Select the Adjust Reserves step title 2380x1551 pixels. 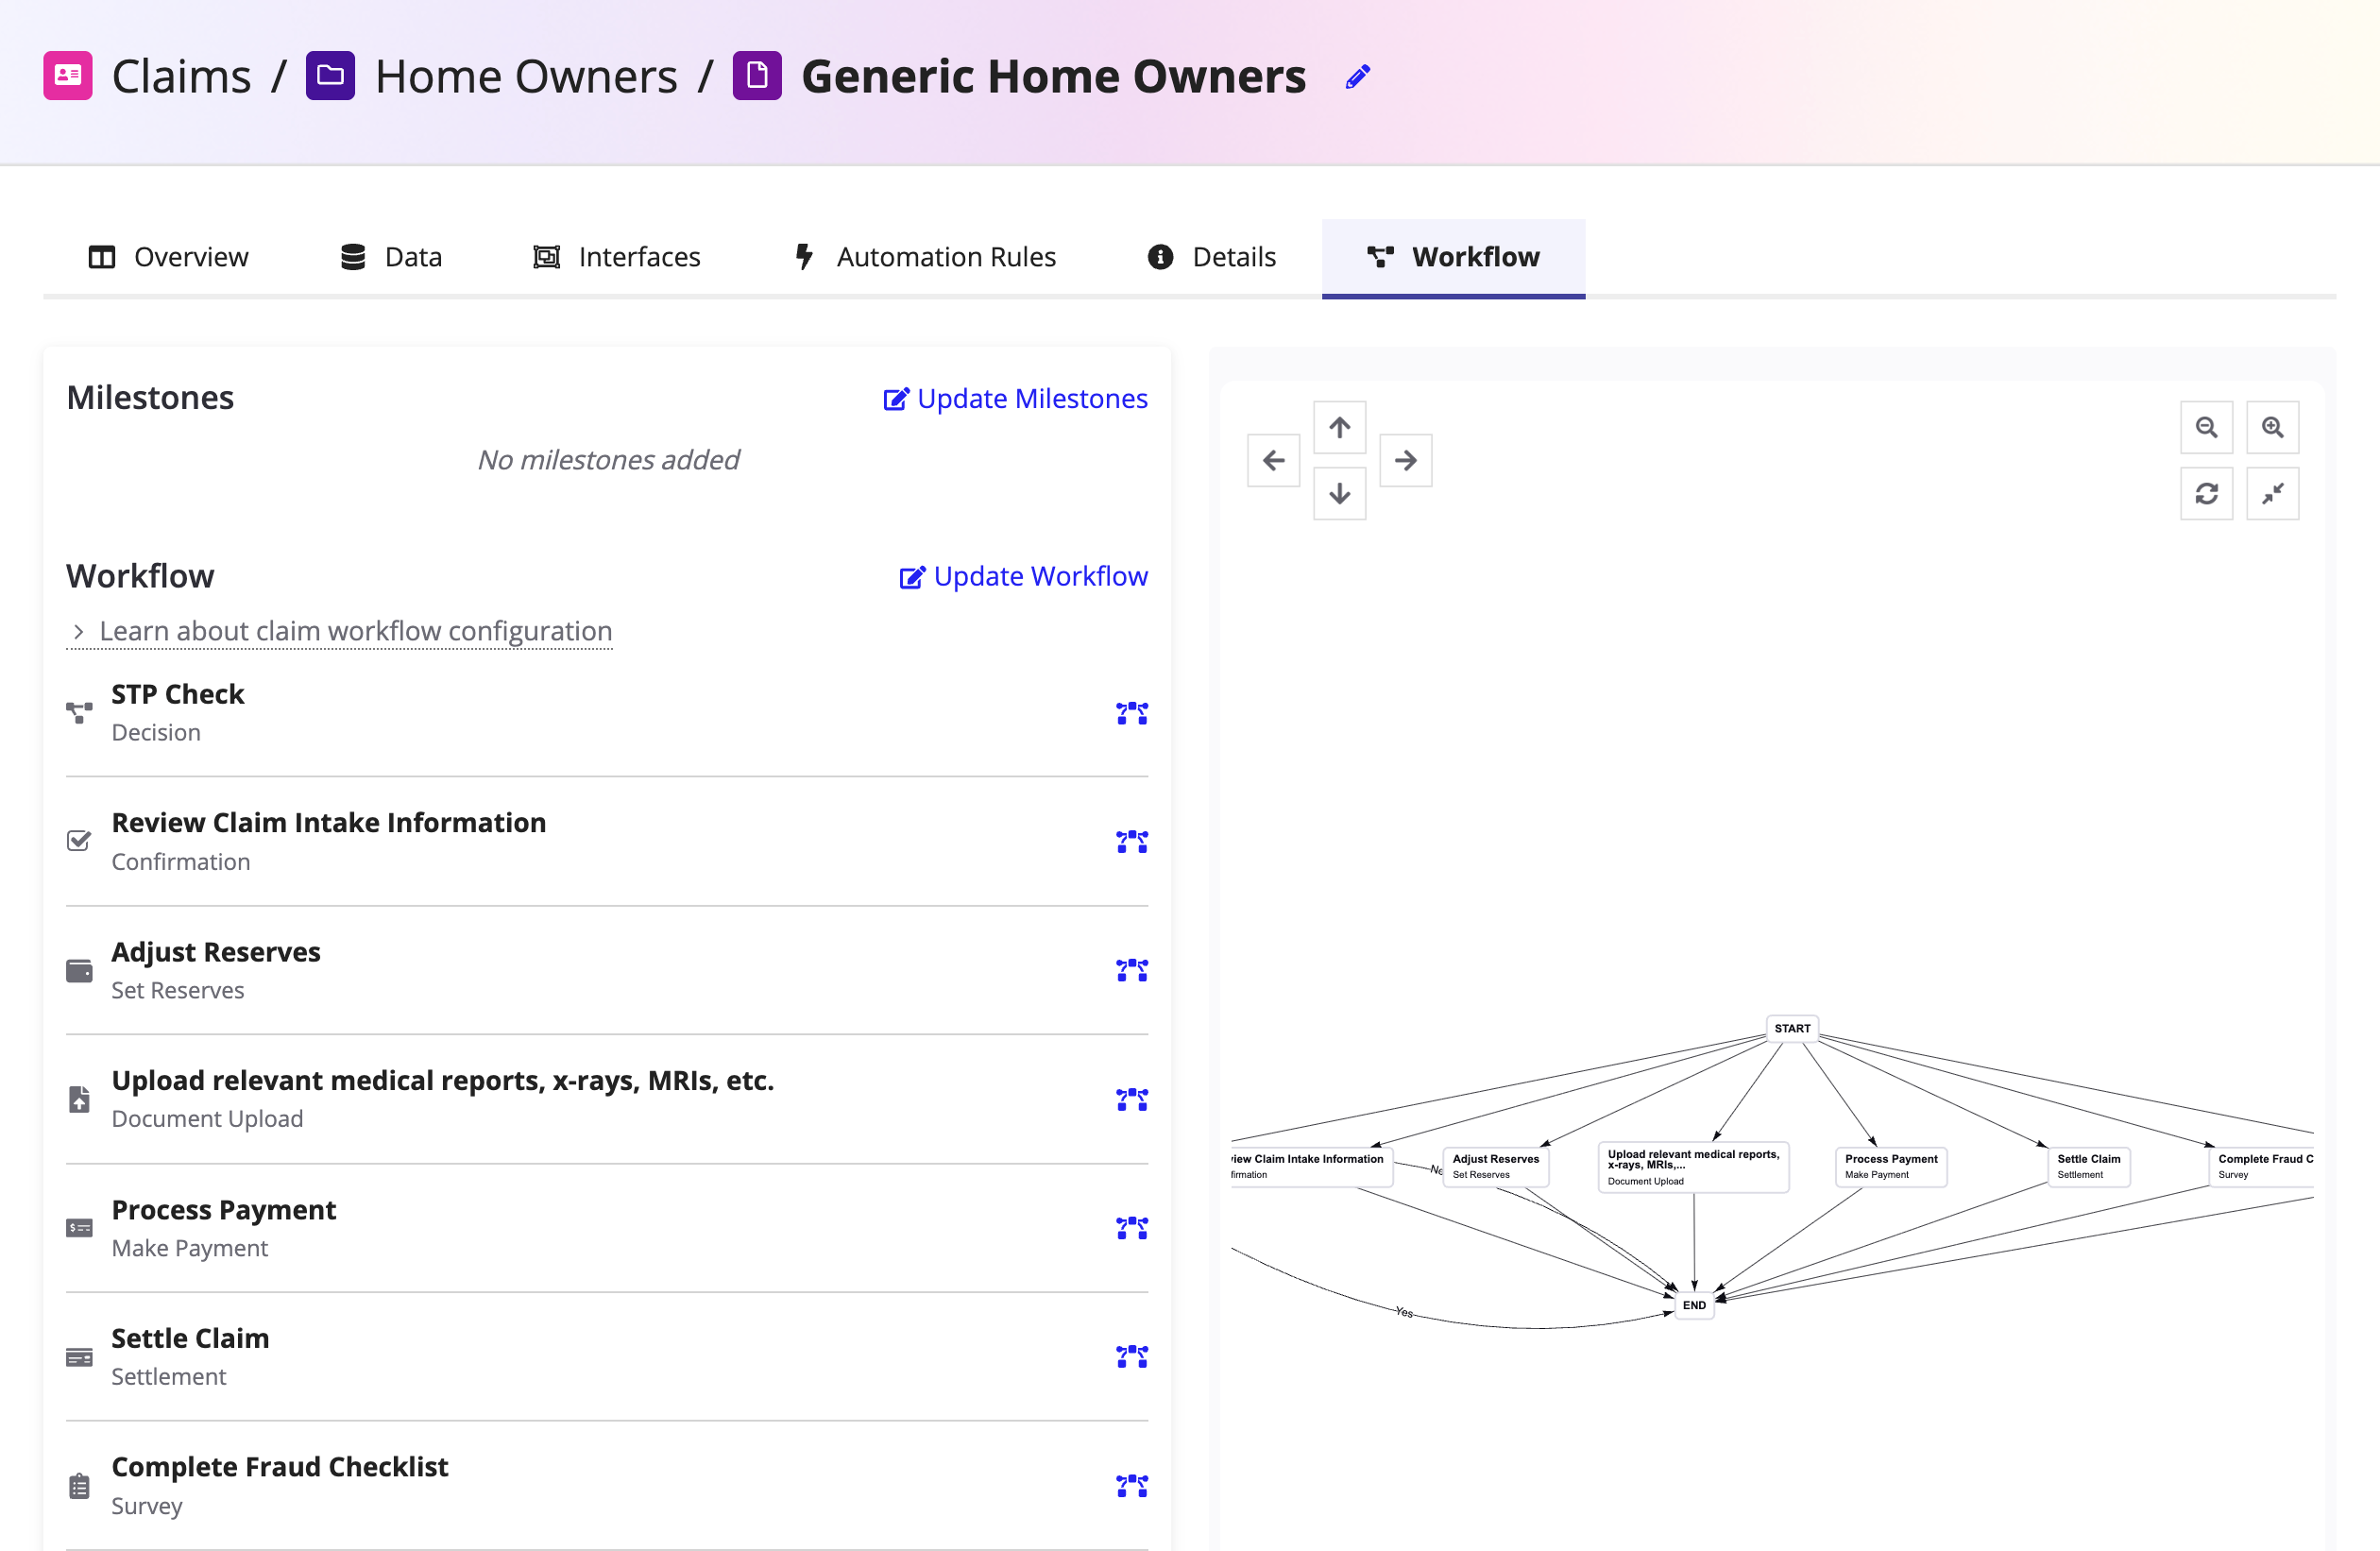point(216,951)
